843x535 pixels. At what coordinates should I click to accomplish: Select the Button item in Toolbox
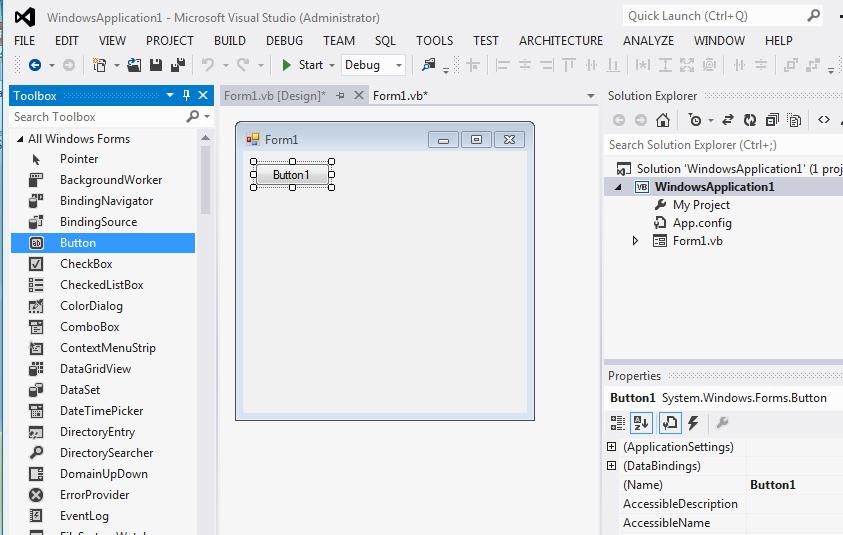(x=103, y=243)
